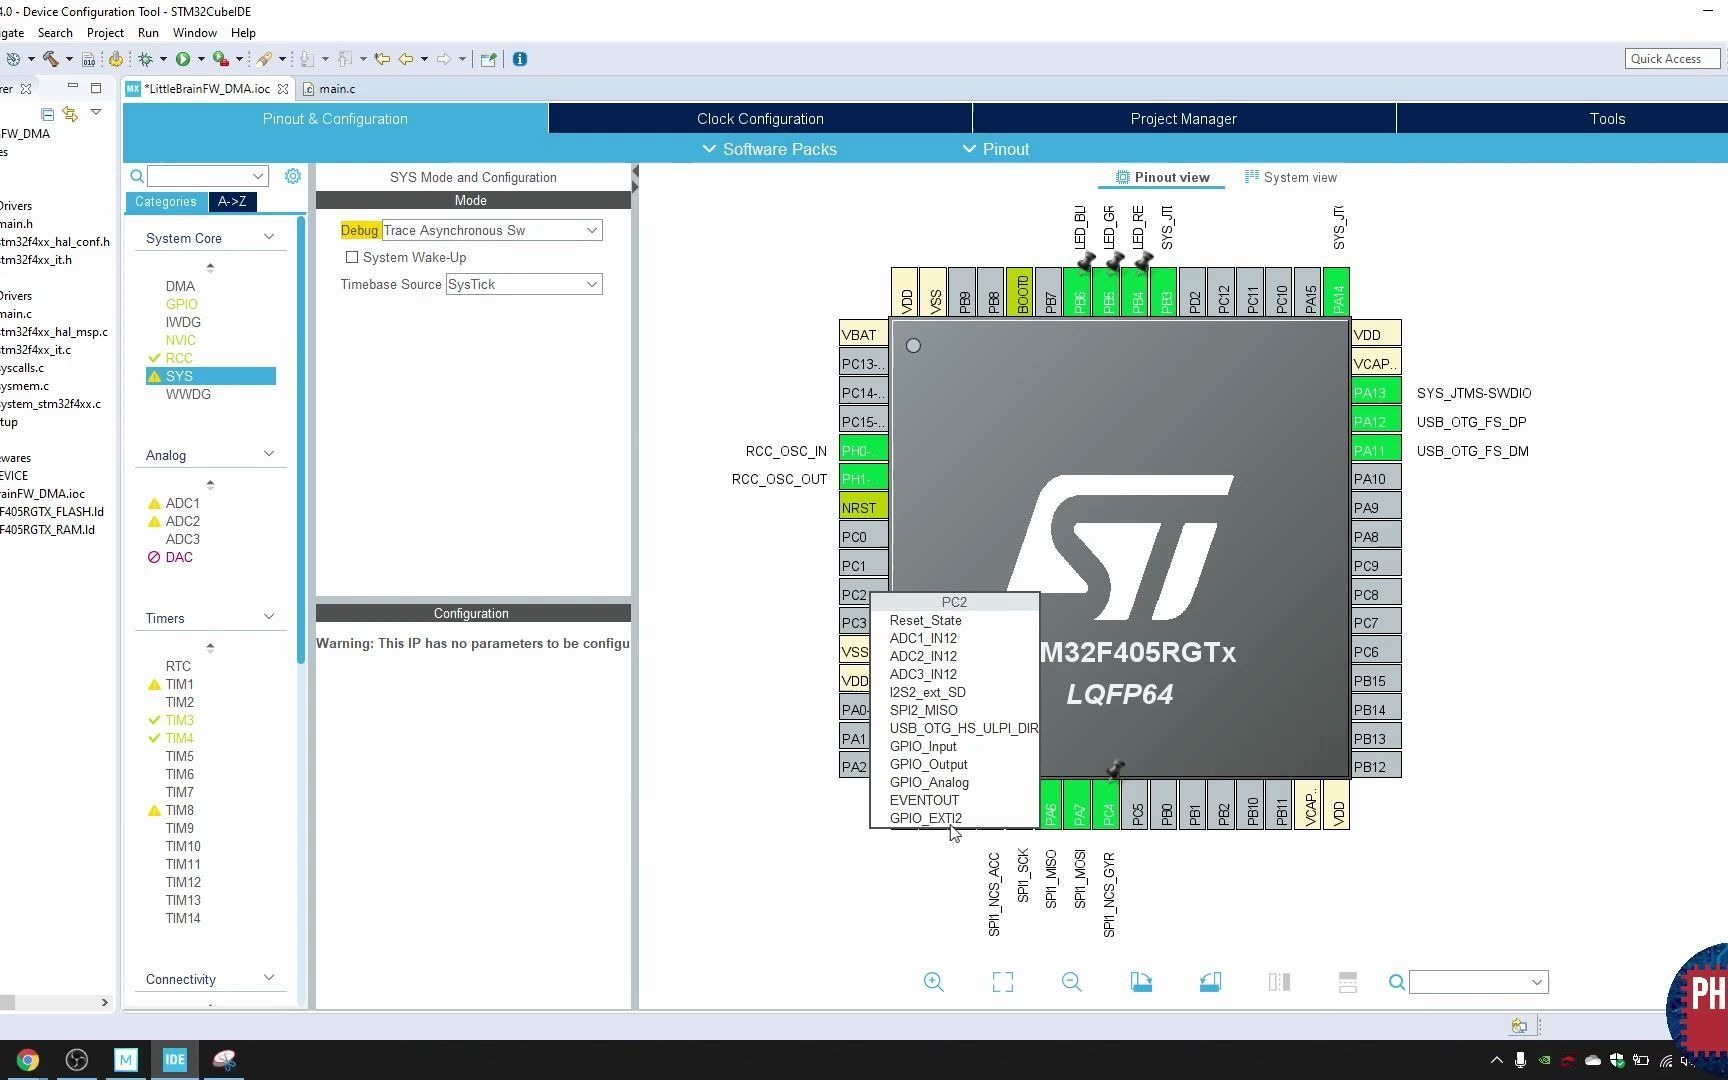Rotate chip view counterclockwise
The height and width of the screenshot is (1080, 1728).
coord(1210,982)
